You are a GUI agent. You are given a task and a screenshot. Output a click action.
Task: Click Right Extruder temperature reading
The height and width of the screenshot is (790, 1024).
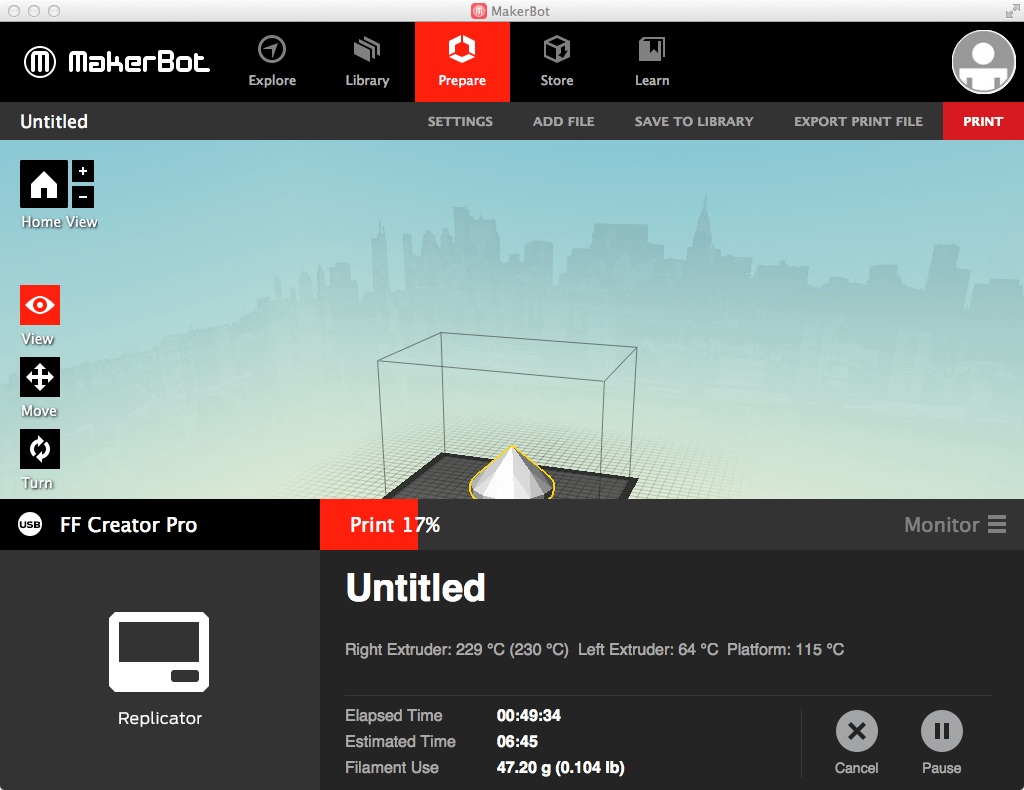pos(456,650)
